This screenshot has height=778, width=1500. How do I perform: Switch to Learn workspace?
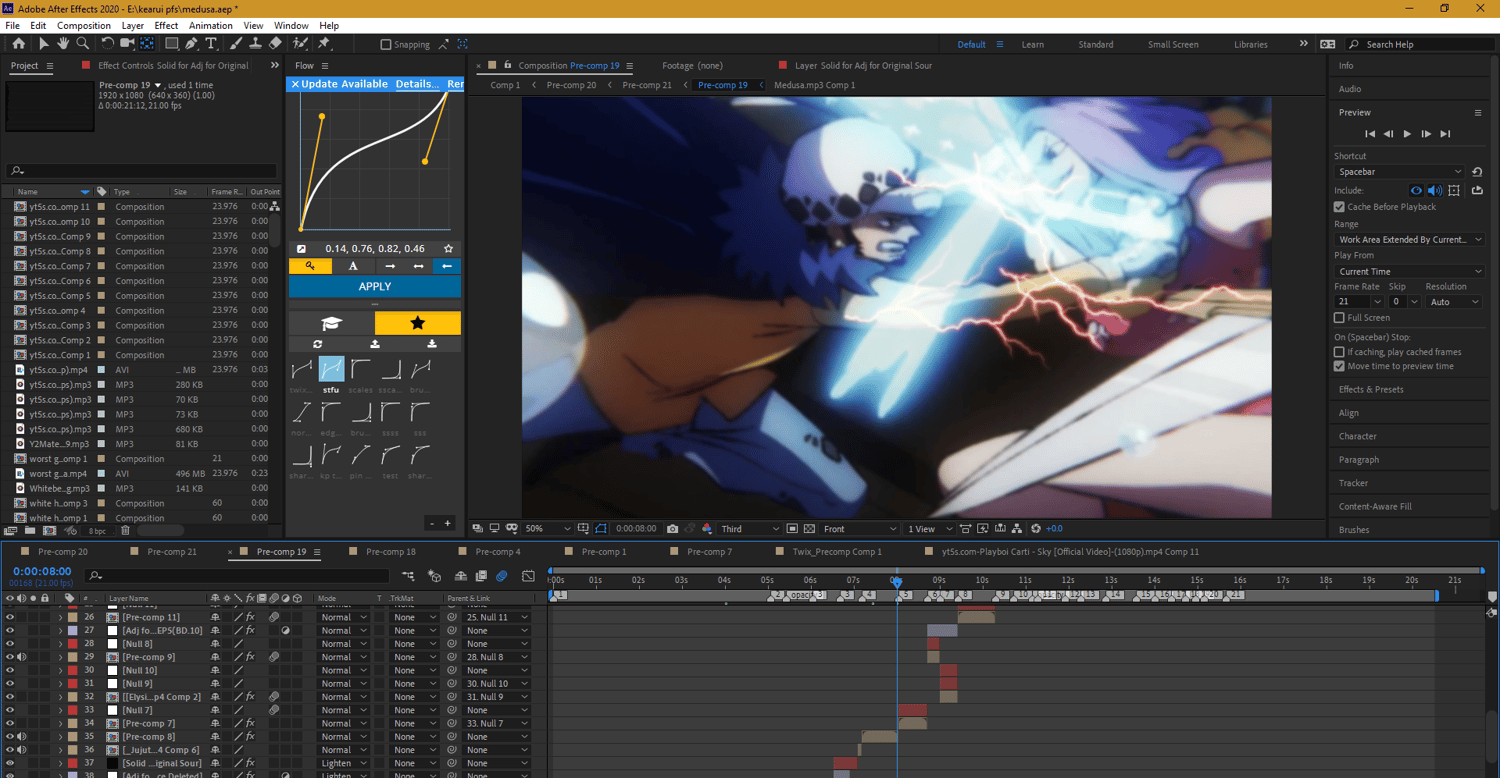point(1033,44)
